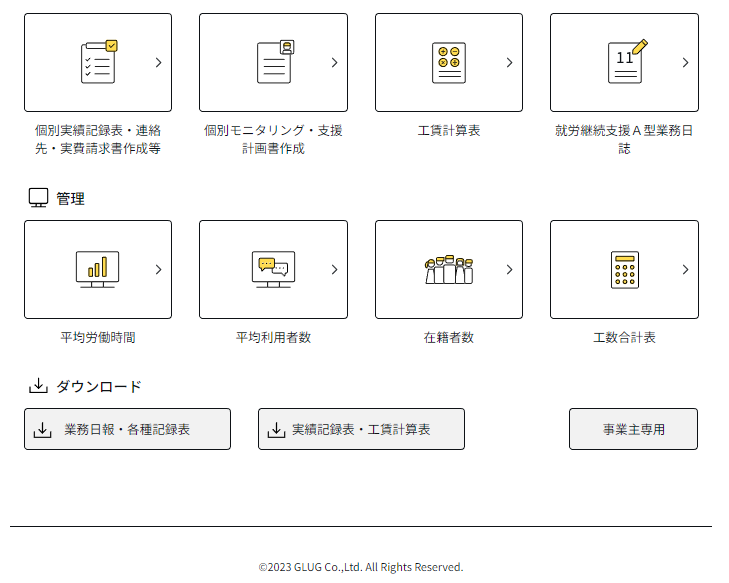Open 工賃計算表 card via its chevron arrow

509,62
